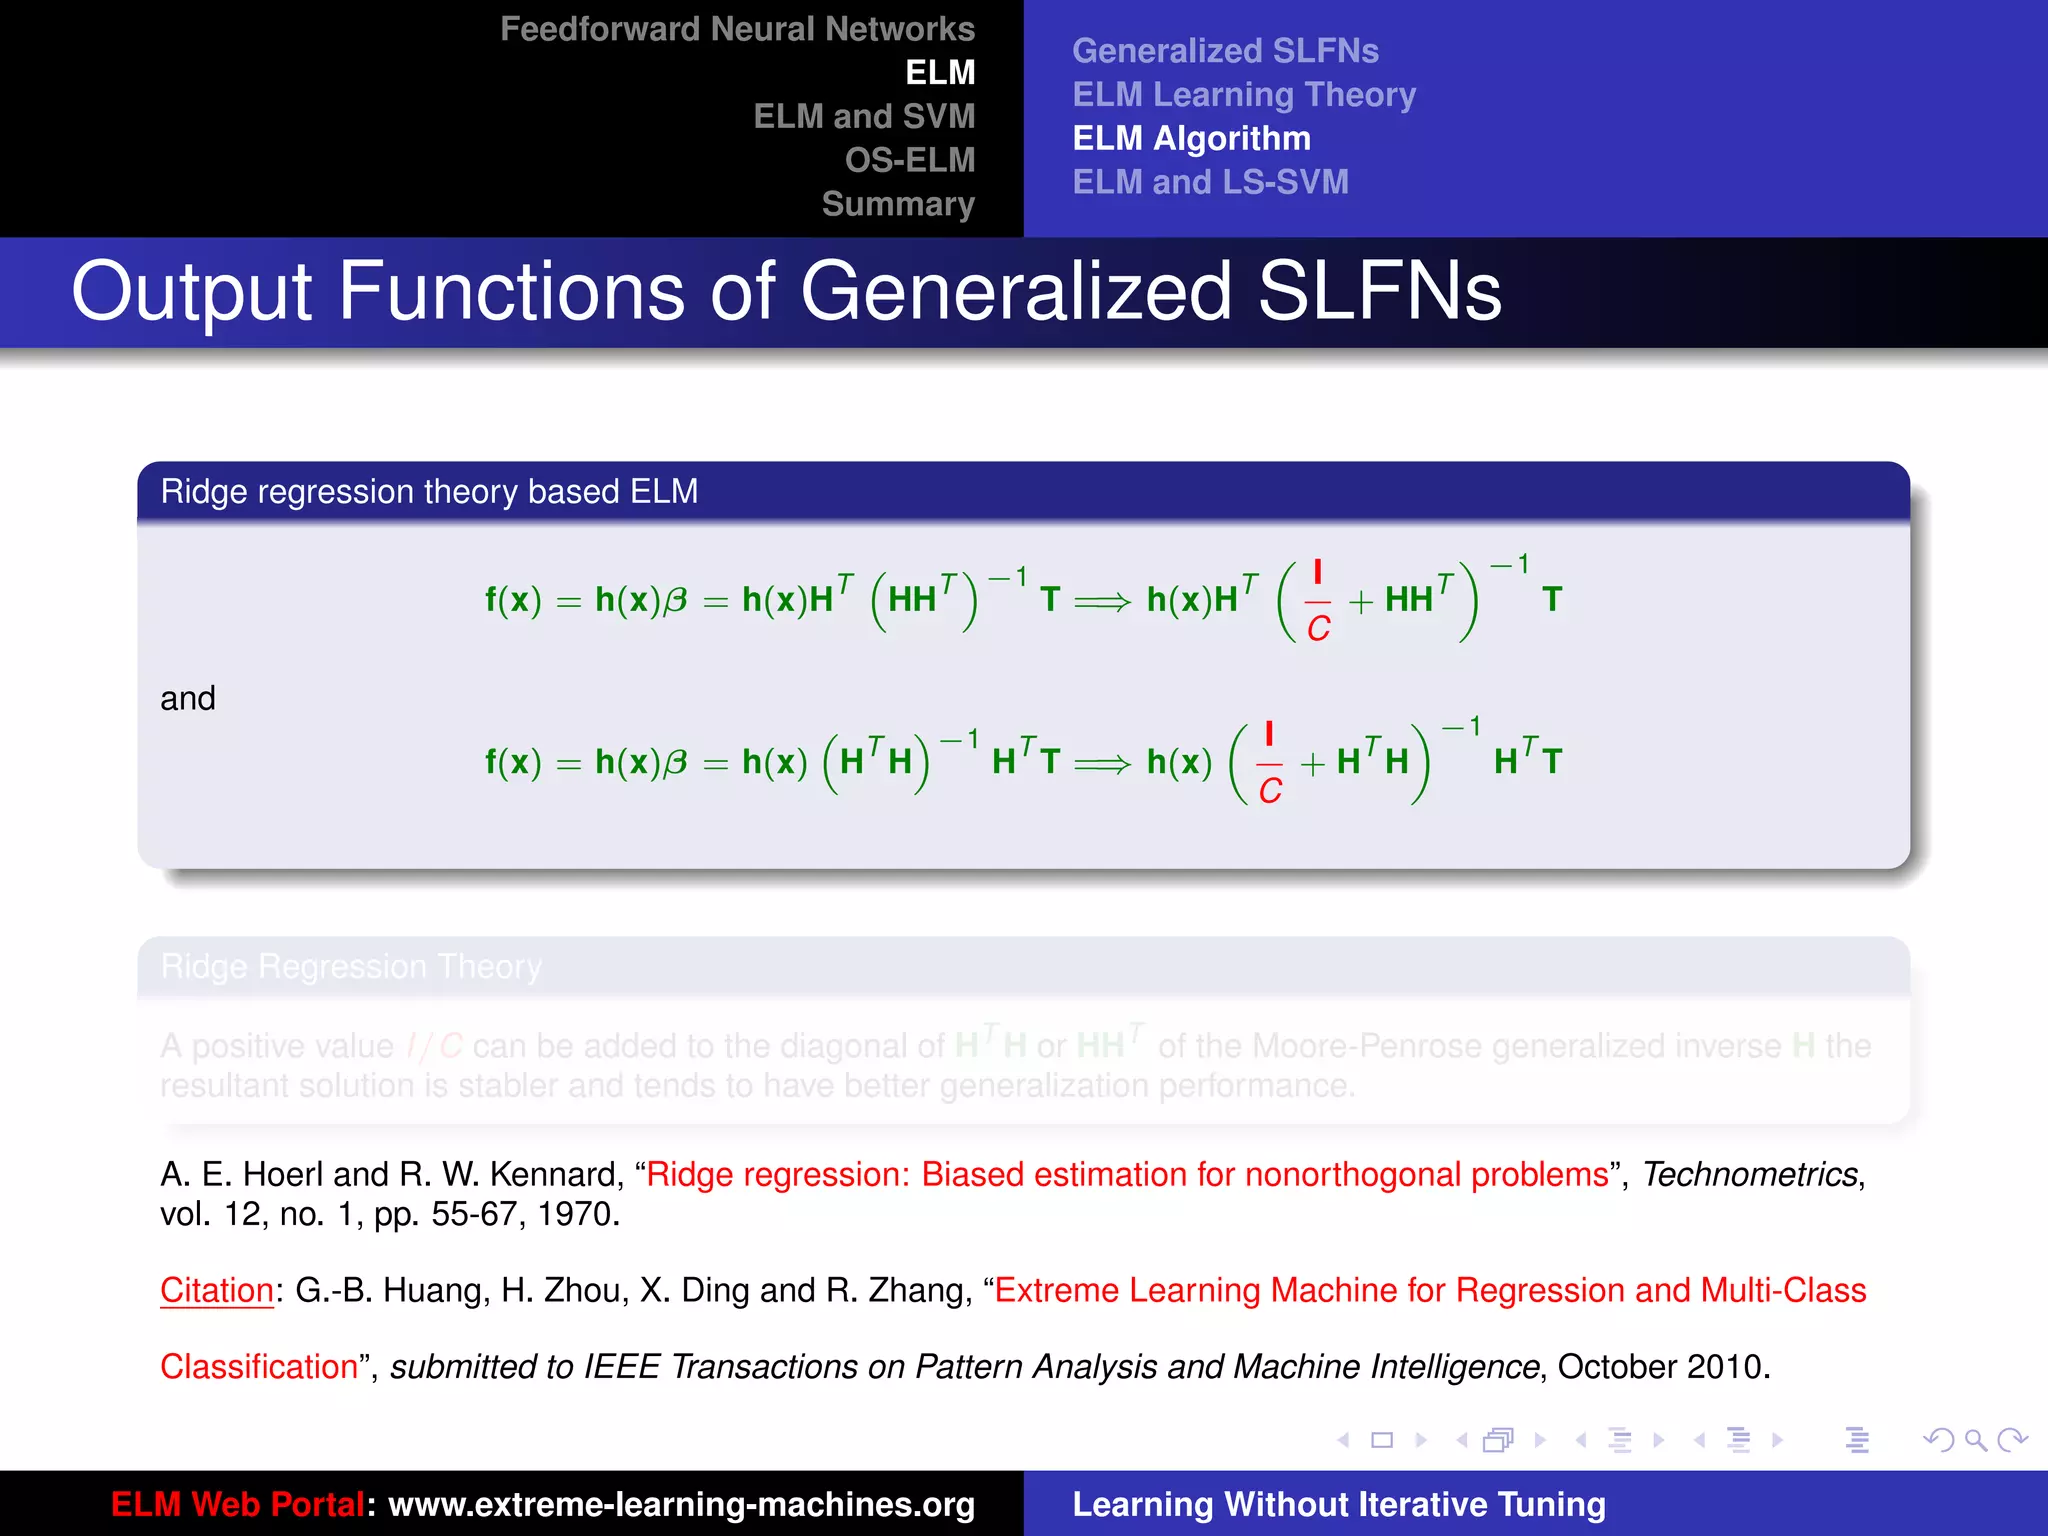Go to the Summary section
Viewport: 2048px width, 1536px height.
pos(898,204)
